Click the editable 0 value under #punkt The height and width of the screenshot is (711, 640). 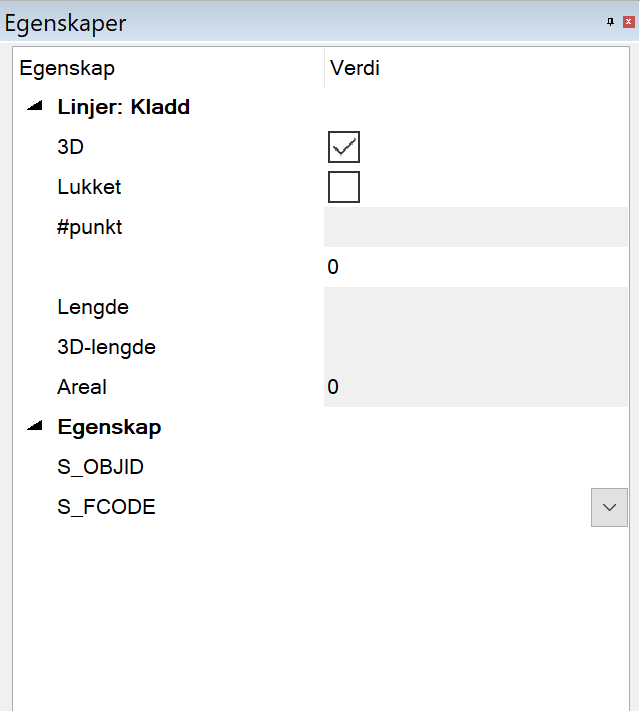point(470,267)
